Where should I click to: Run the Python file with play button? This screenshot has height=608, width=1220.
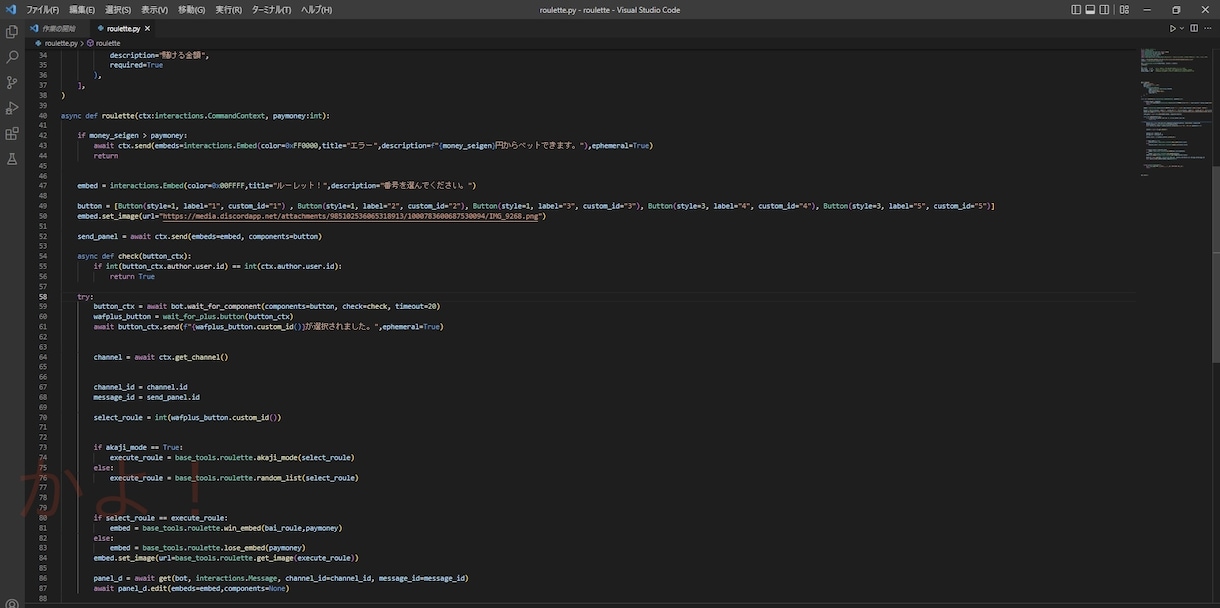(x=1173, y=28)
